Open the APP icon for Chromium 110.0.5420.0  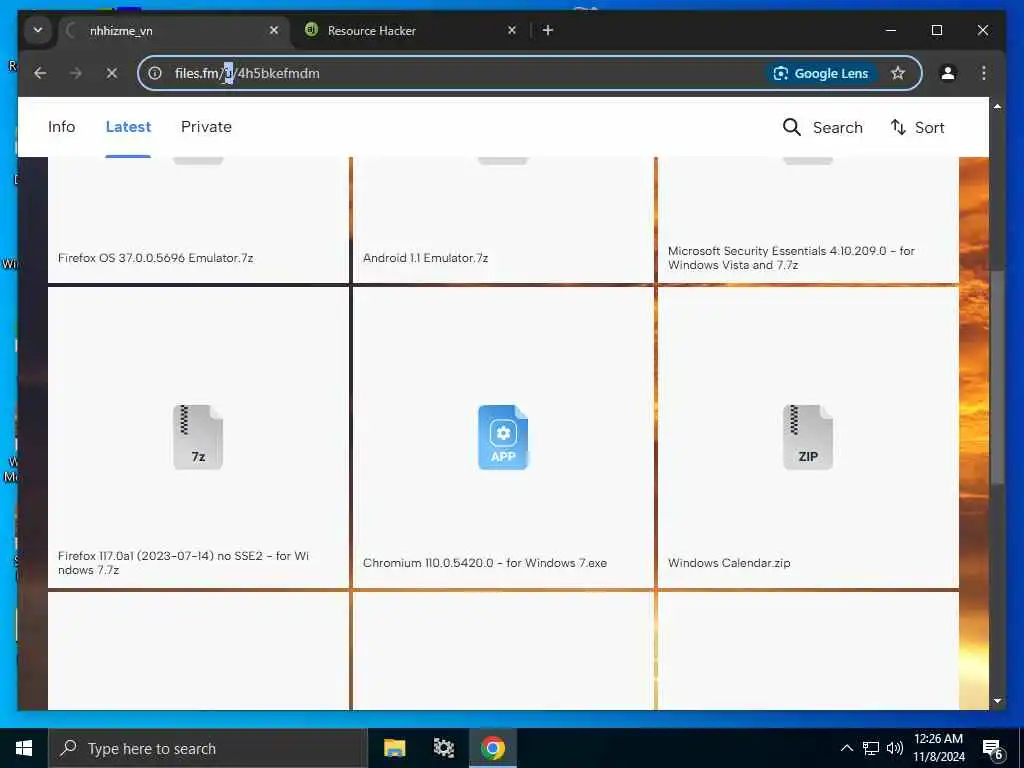coord(503,437)
